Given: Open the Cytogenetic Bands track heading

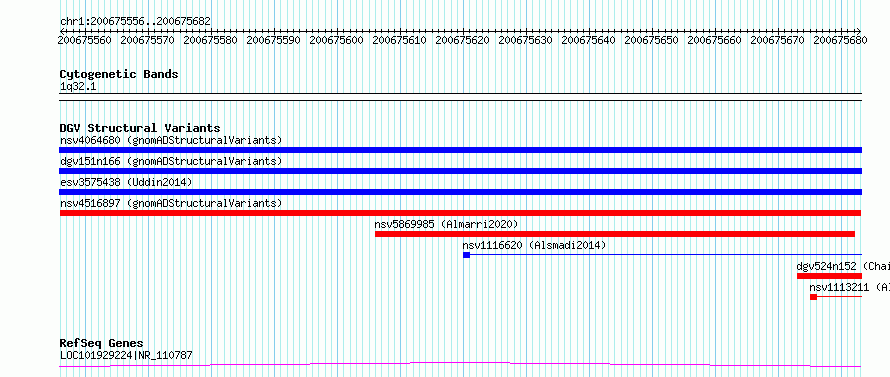Looking at the screenshot, I should click(x=119, y=74).
